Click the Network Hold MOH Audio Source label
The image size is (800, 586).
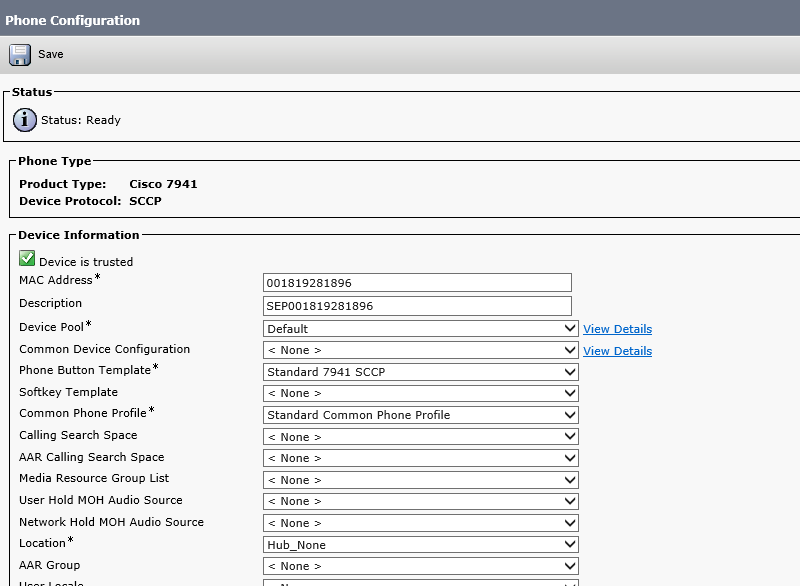click(x=111, y=522)
